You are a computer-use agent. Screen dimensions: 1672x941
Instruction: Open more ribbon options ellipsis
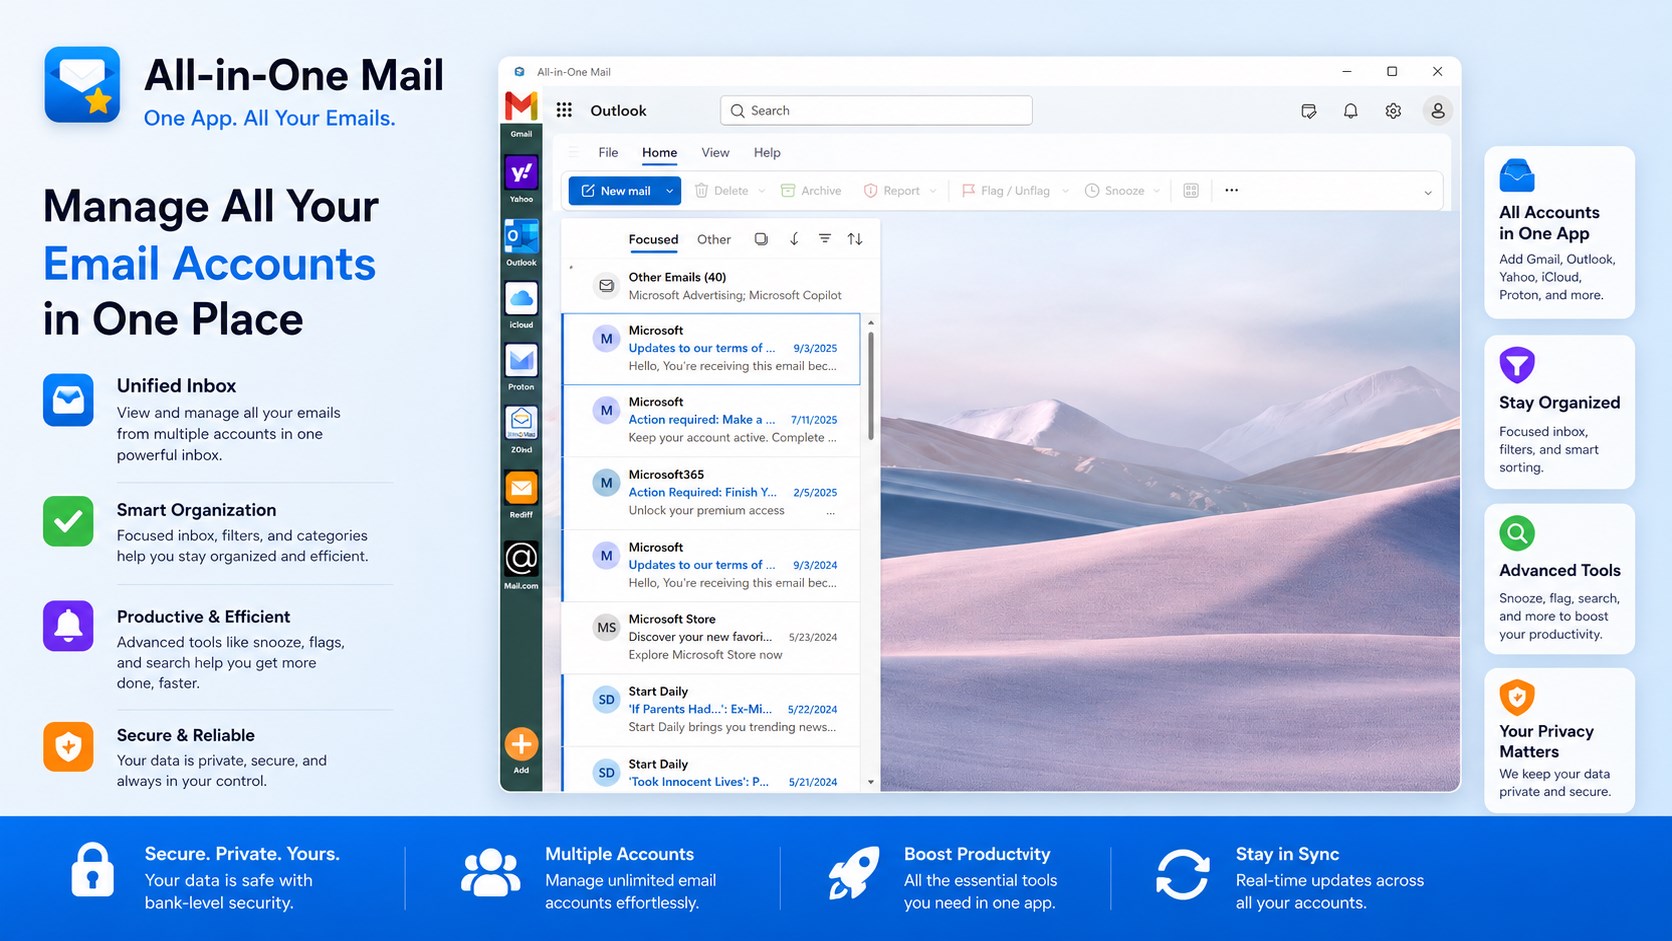1231,190
